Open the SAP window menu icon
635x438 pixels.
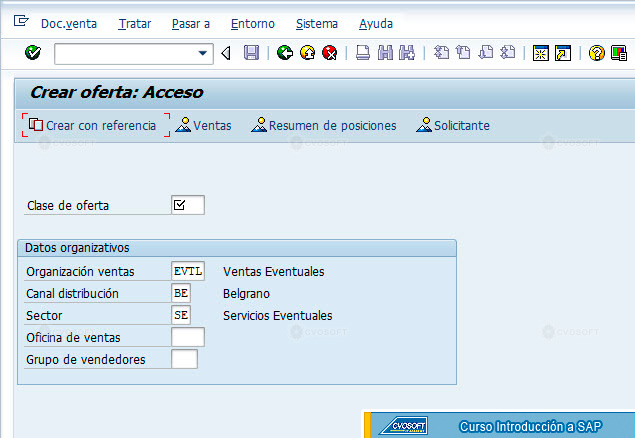pos(21,21)
